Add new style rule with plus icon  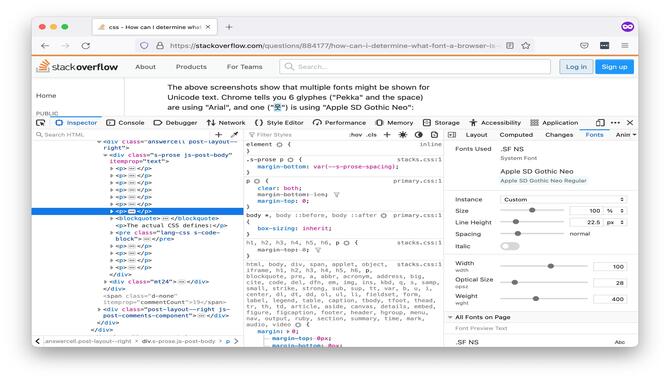coord(387,135)
